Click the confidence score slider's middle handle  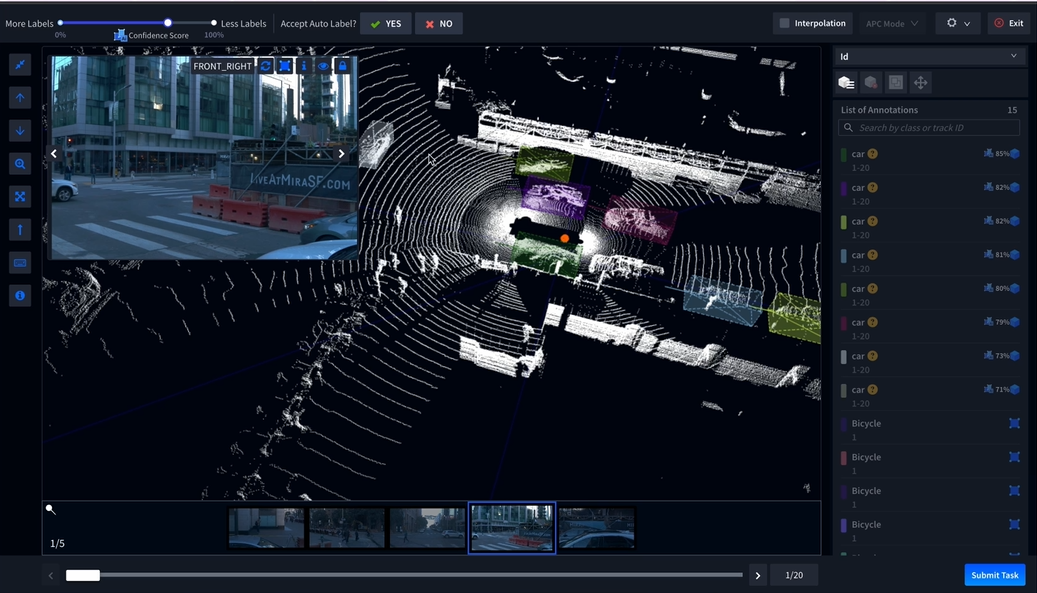point(168,23)
